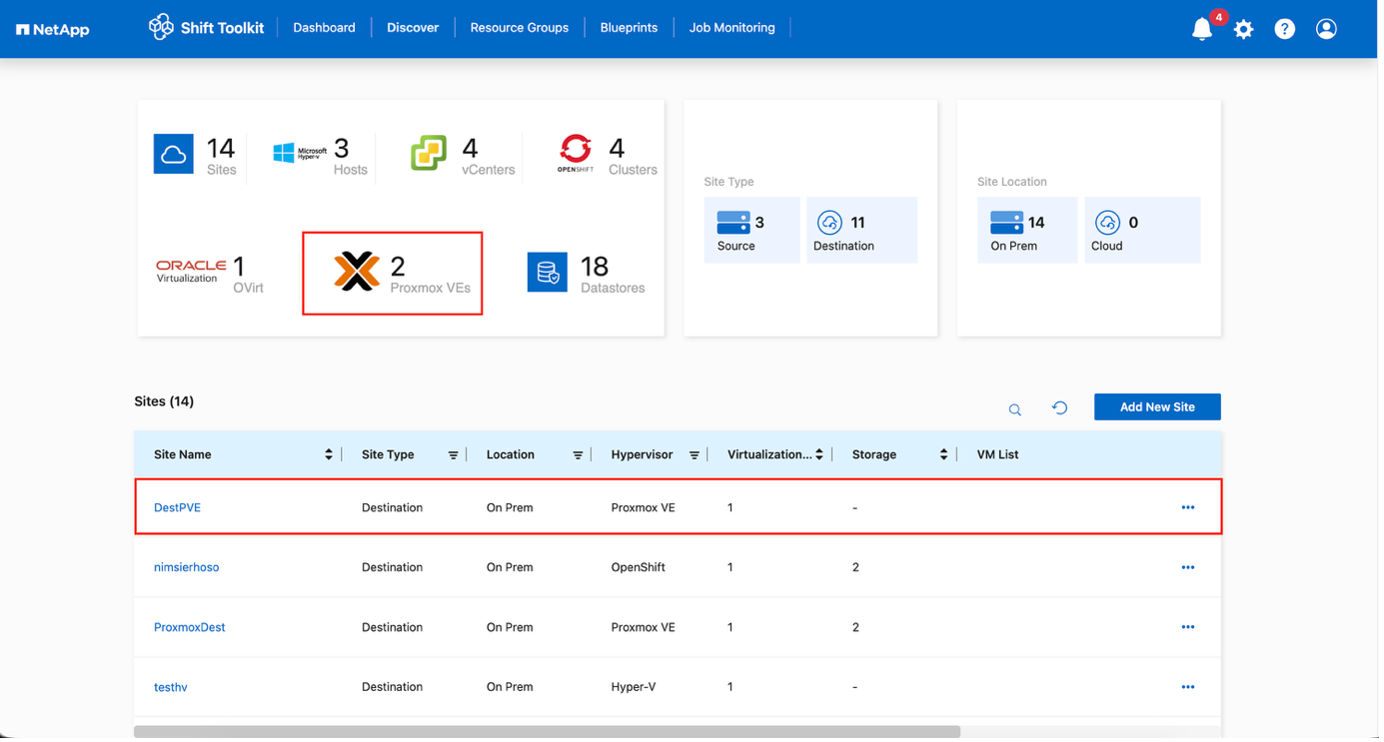Click the Datastores icon

[547, 272]
